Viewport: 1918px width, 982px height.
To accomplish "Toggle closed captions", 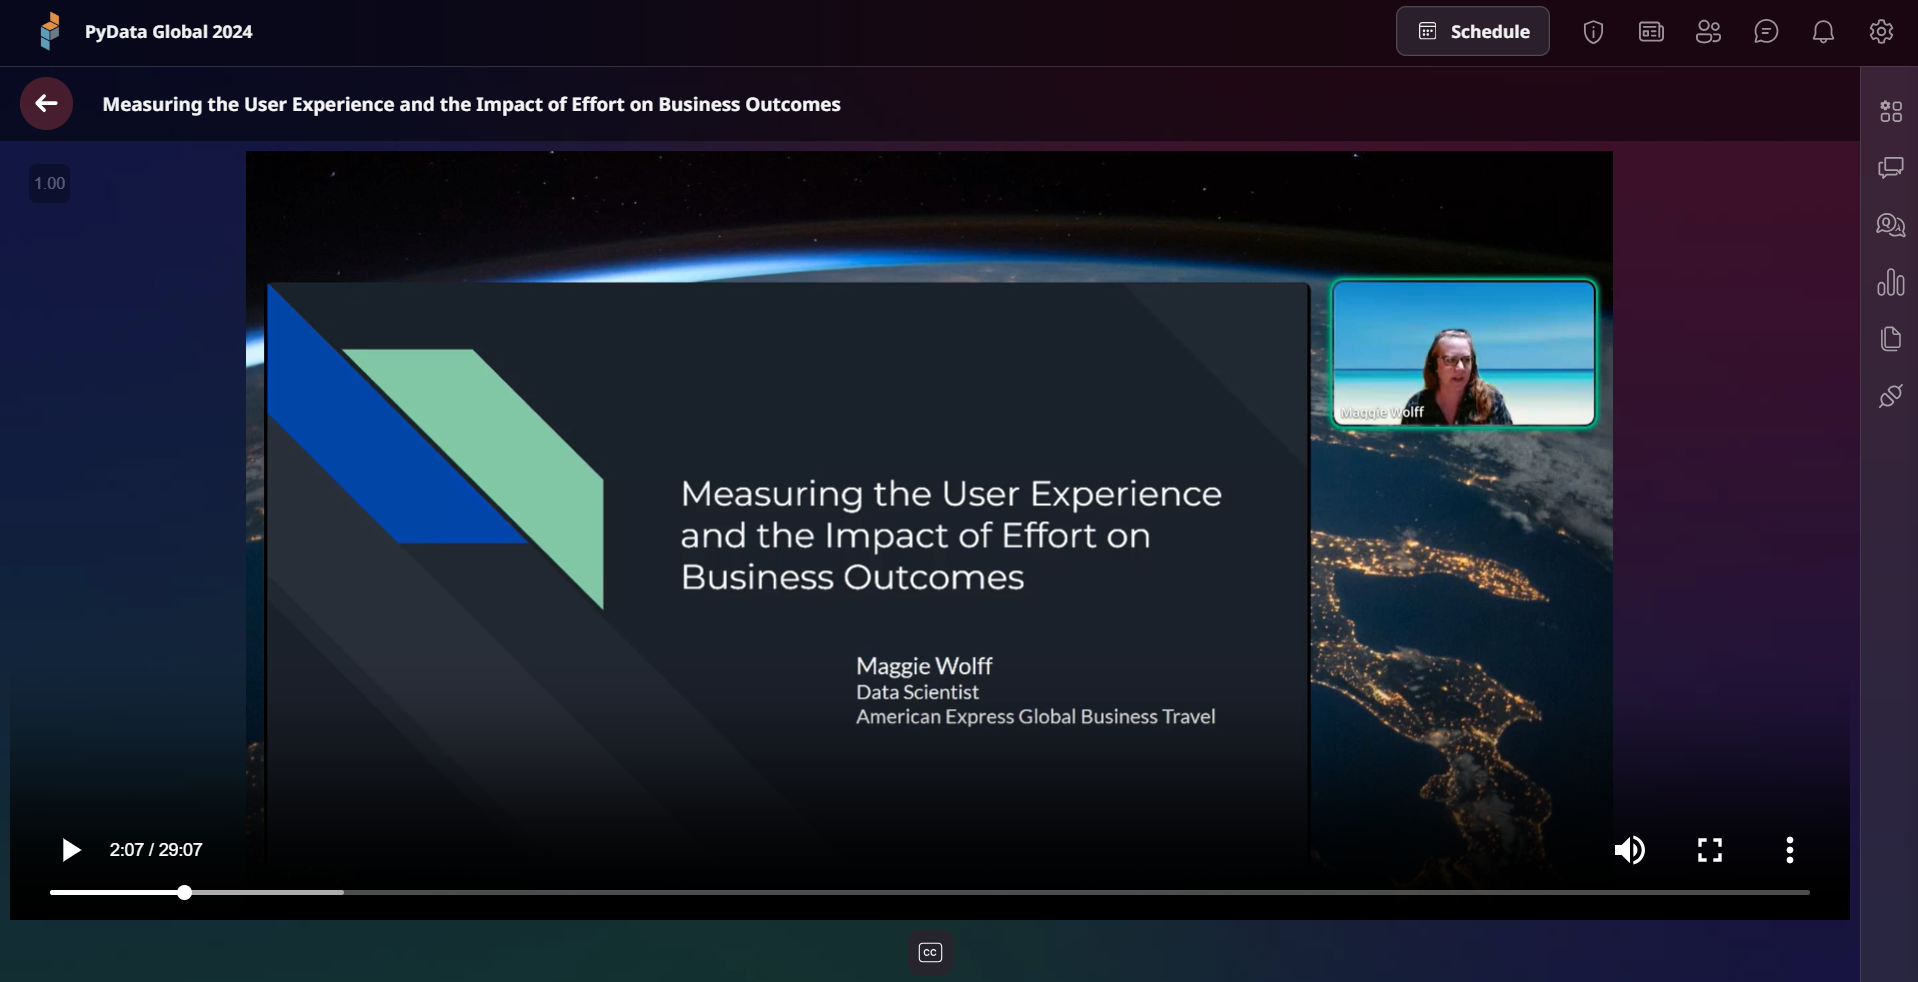I will (930, 952).
